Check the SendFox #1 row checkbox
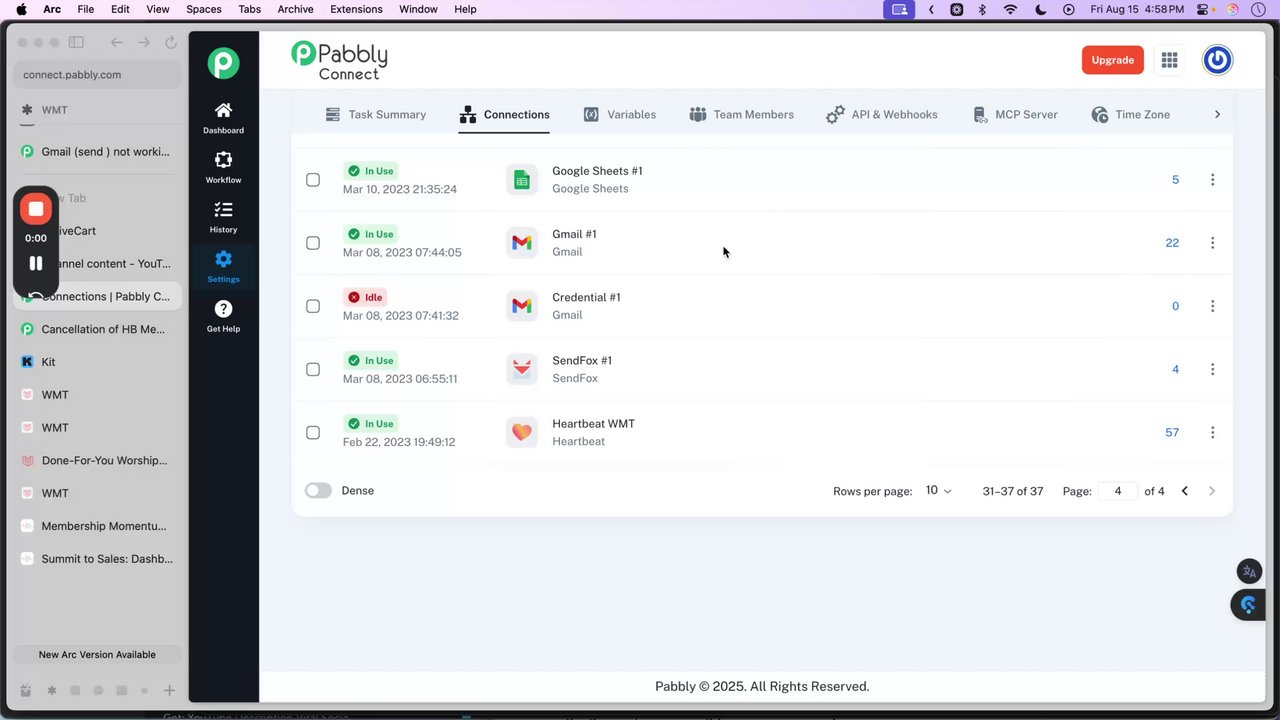 coord(313,369)
